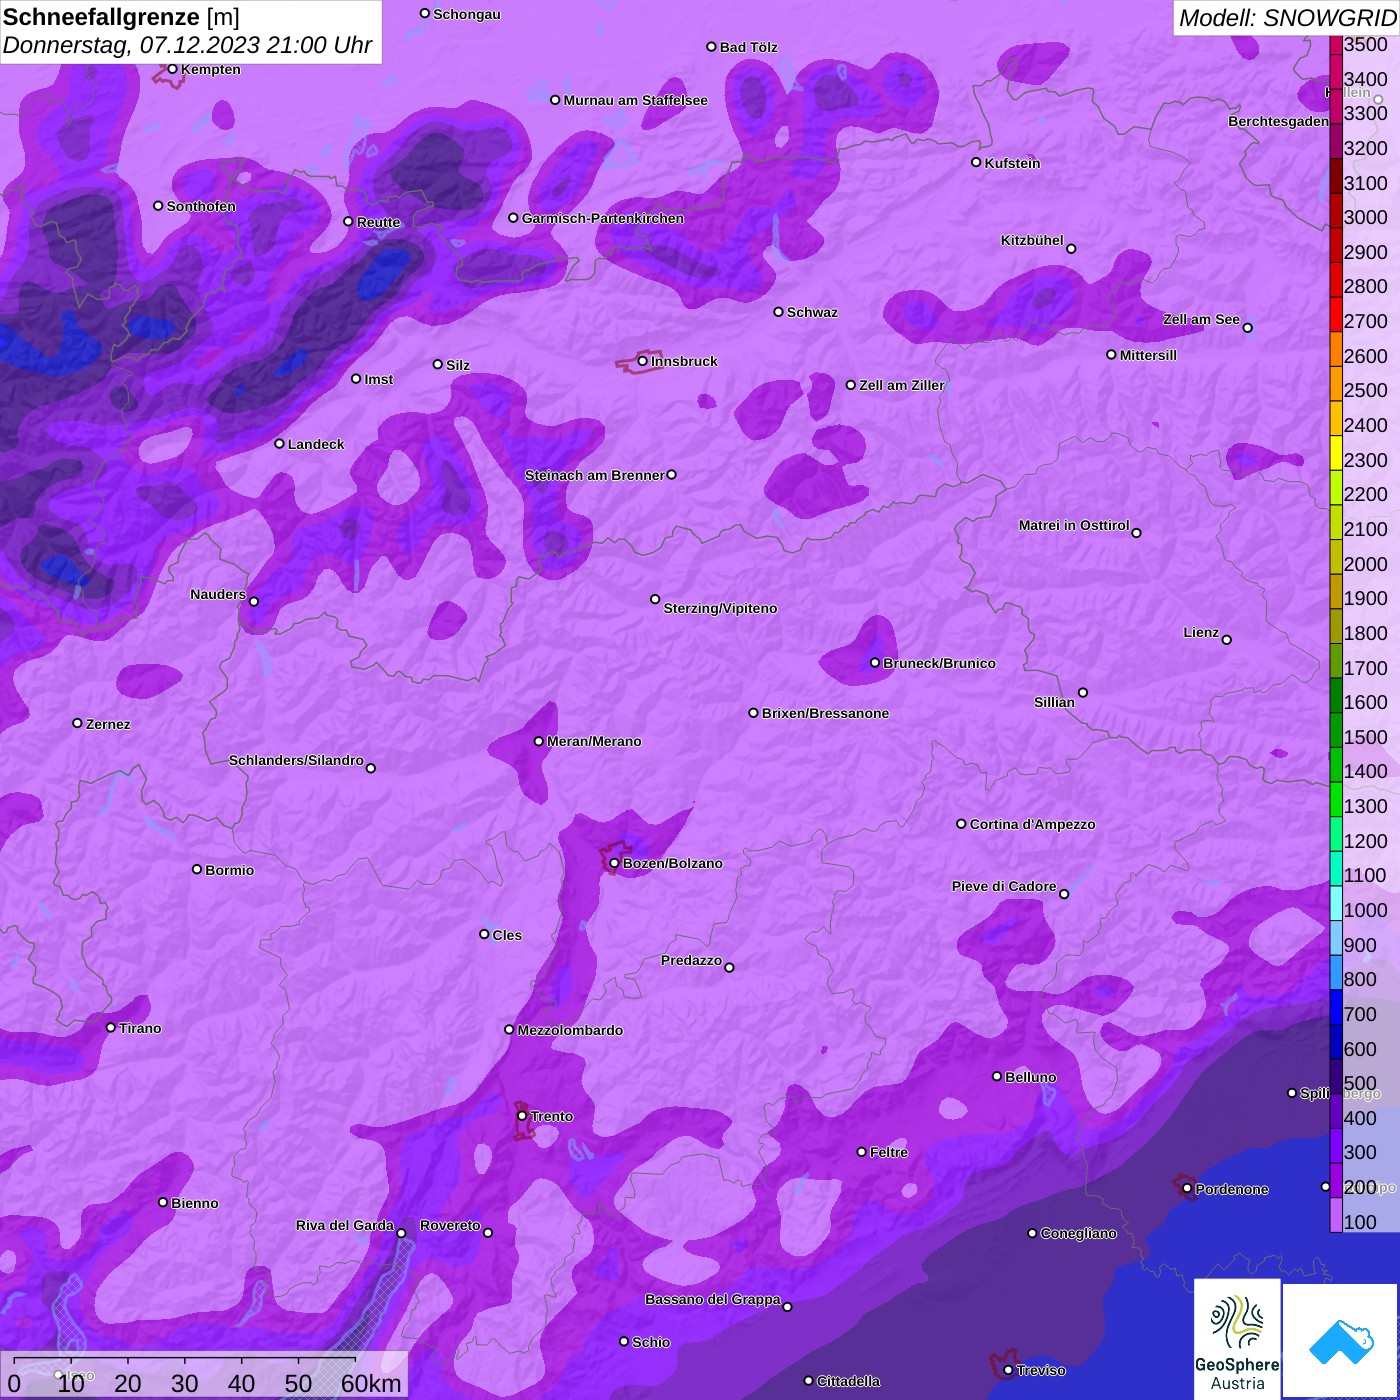
Task: Click the Zernez marker dot
Action: (77, 723)
